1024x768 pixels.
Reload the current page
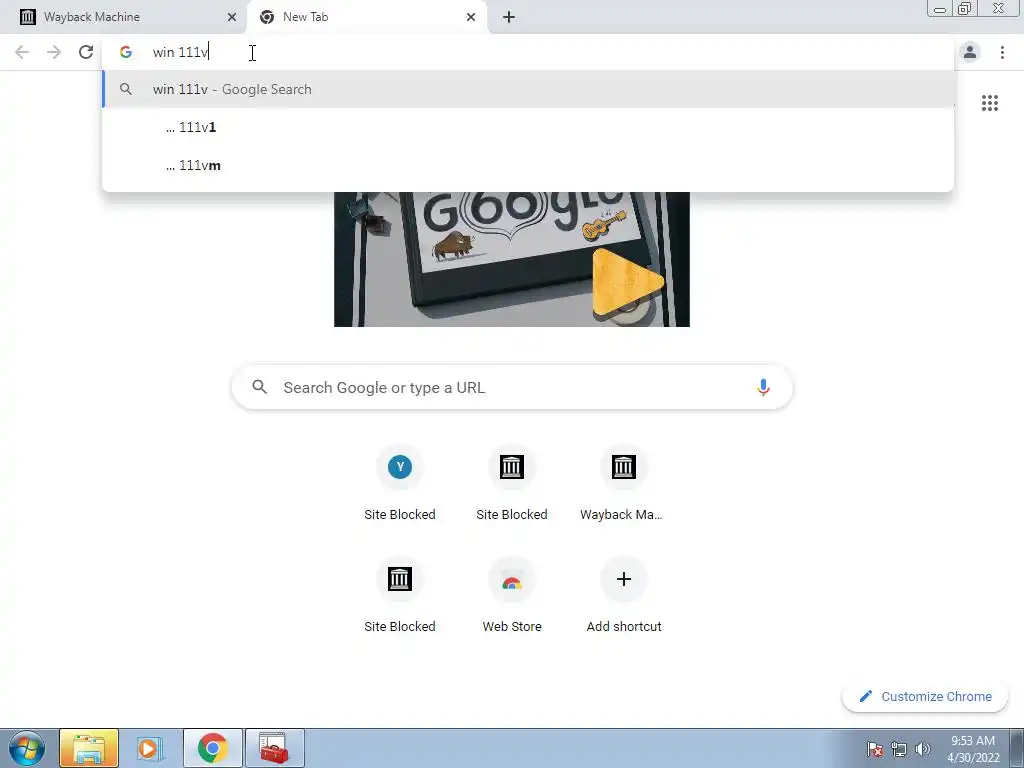[86, 52]
